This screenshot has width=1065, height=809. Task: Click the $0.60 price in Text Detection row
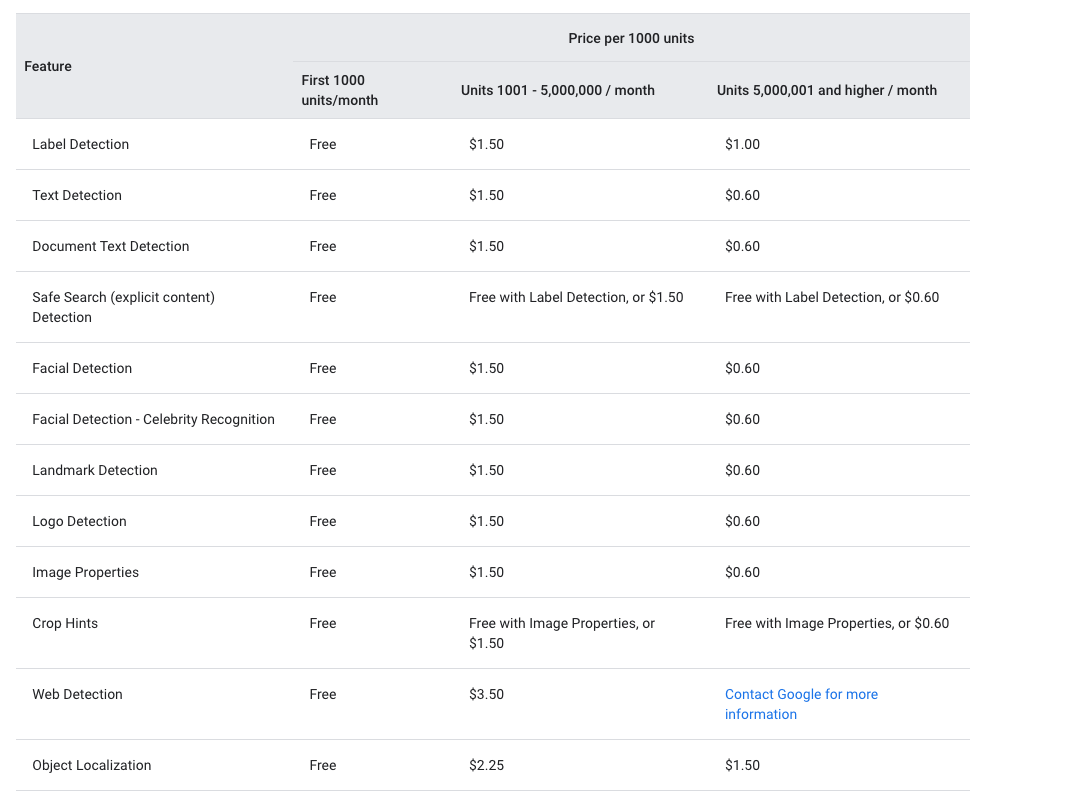[742, 195]
